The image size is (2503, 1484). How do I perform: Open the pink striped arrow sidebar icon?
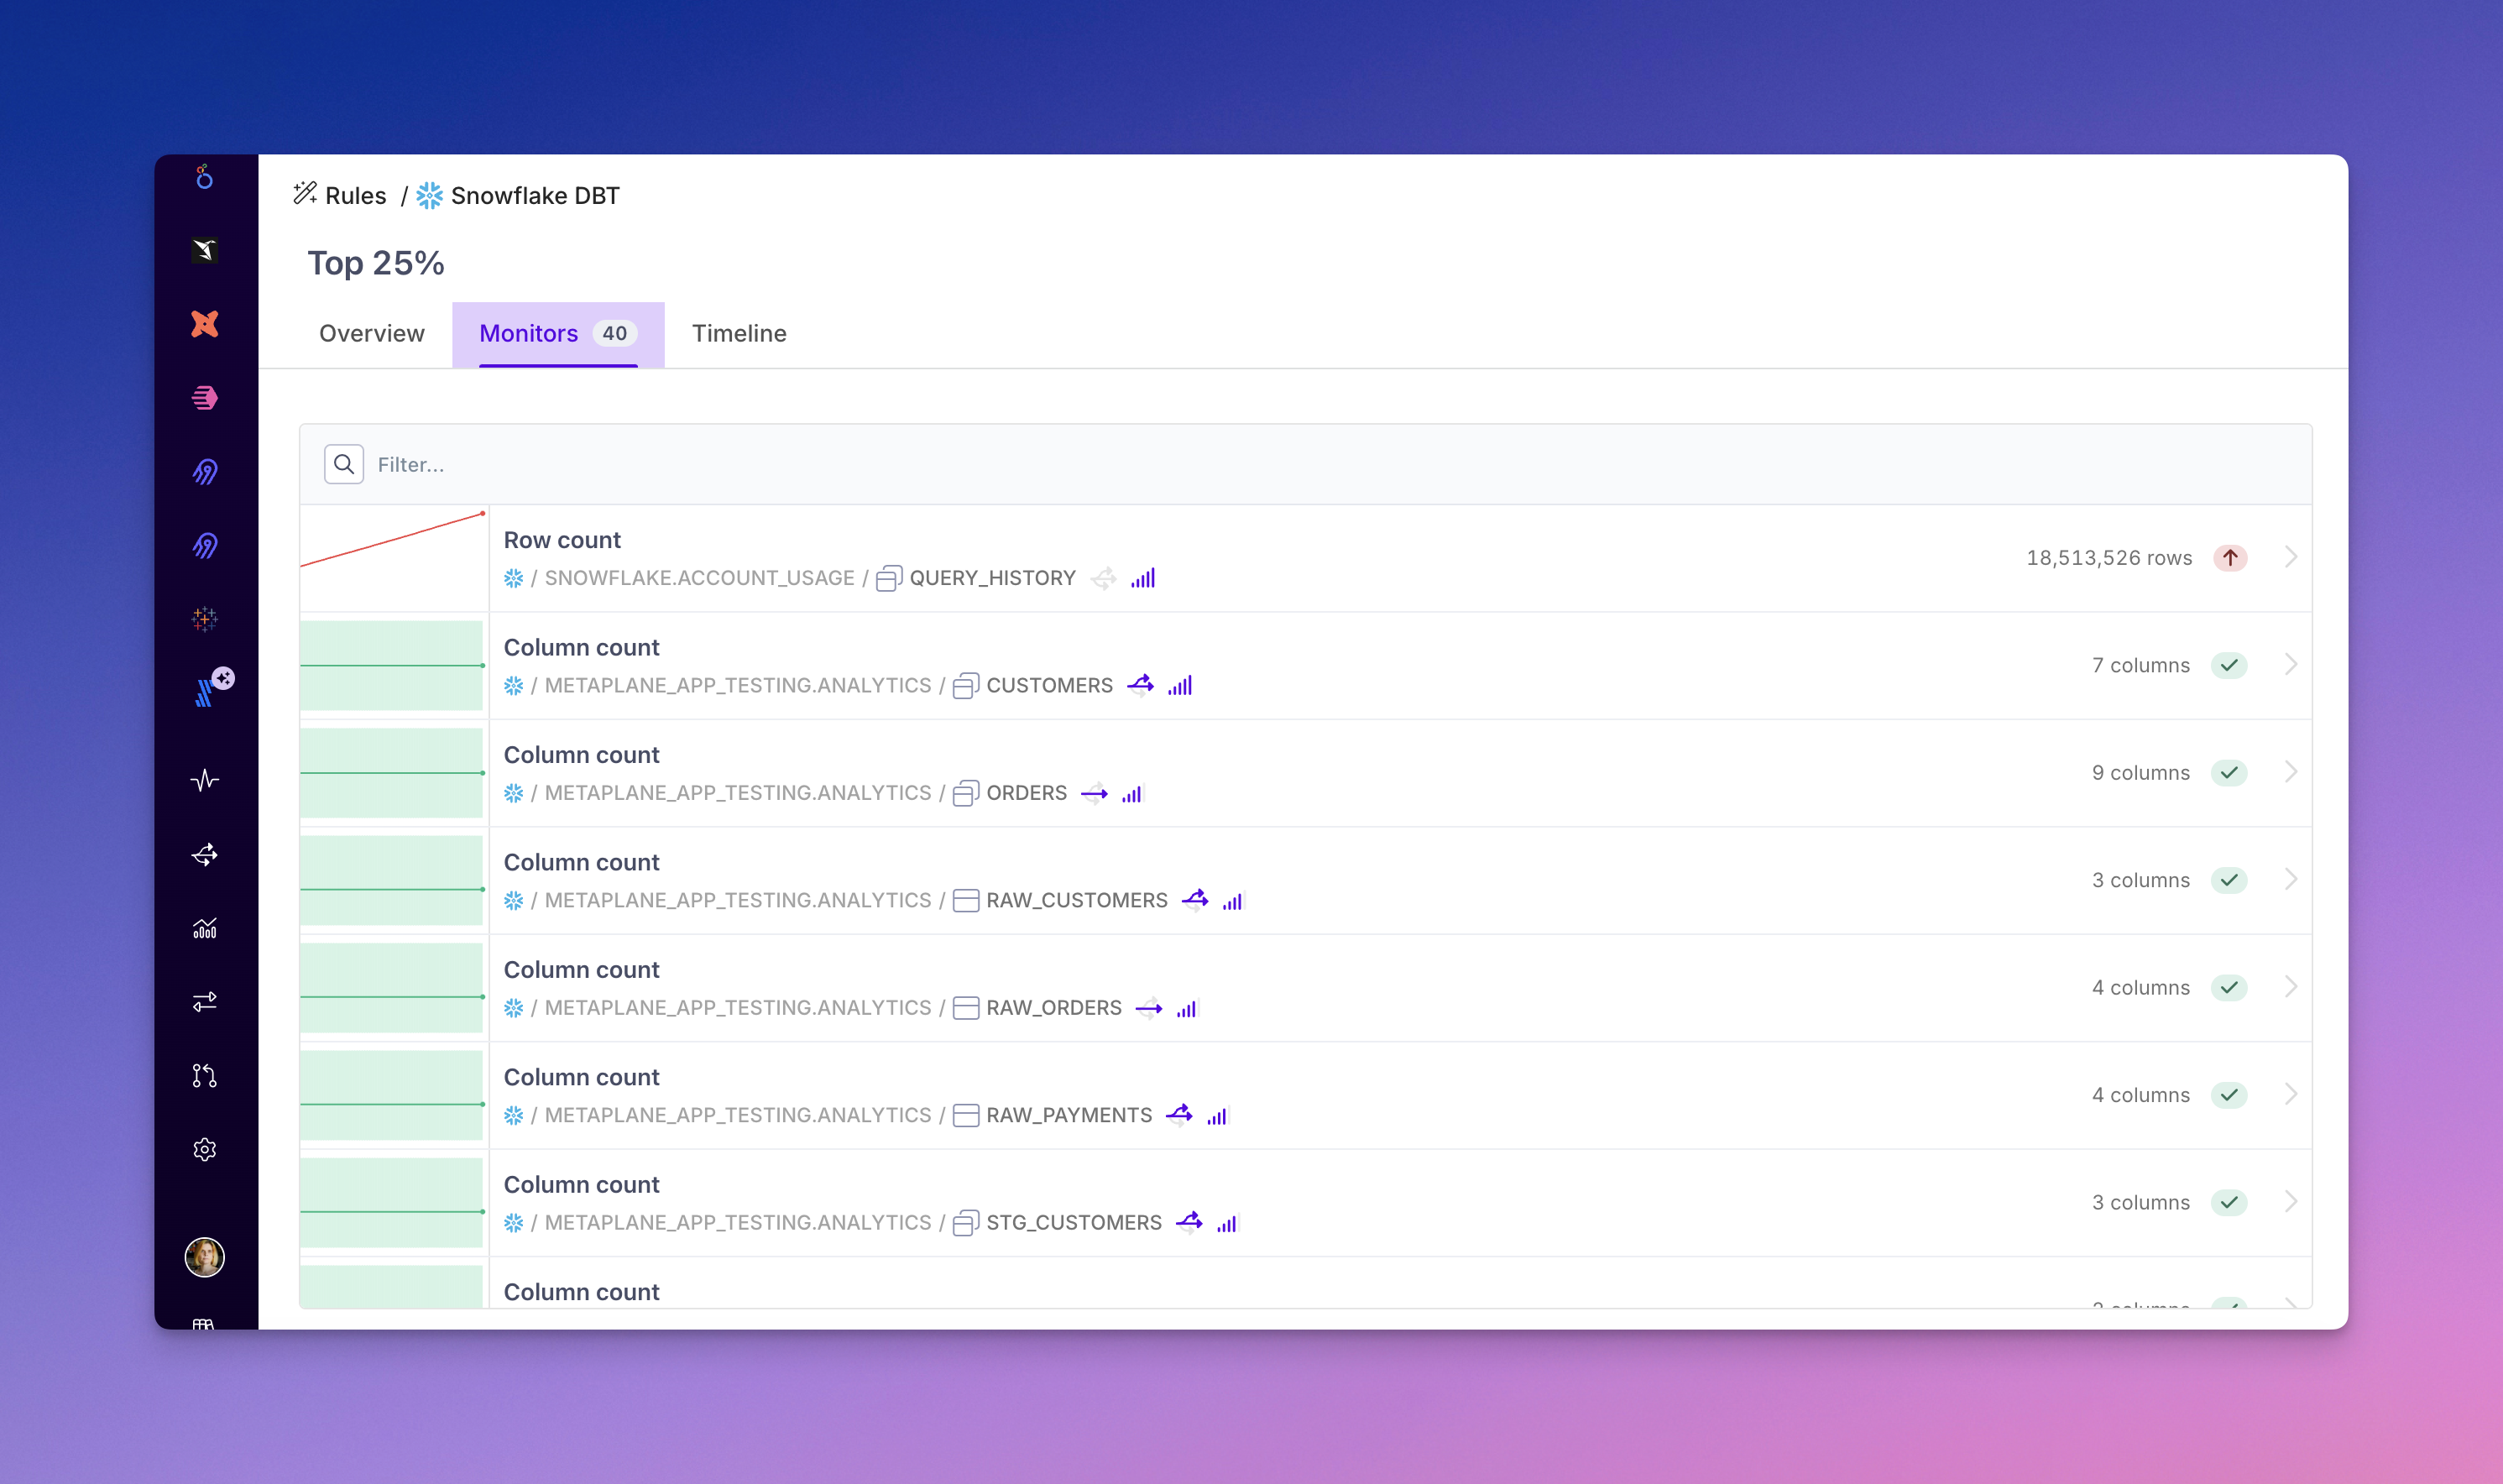click(204, 398)
